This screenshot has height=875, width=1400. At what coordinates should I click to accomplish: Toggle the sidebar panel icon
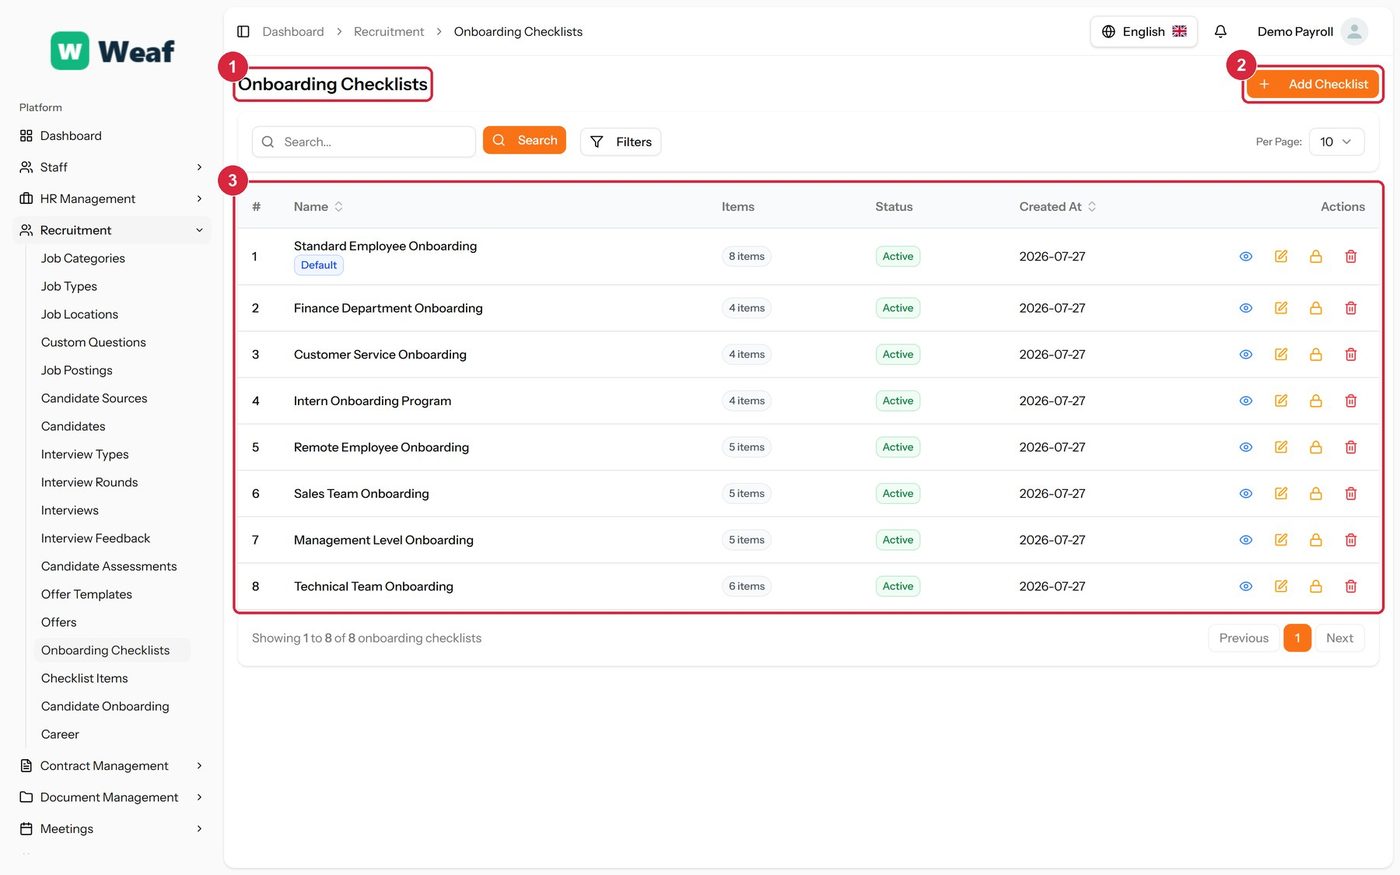point(243,32)
